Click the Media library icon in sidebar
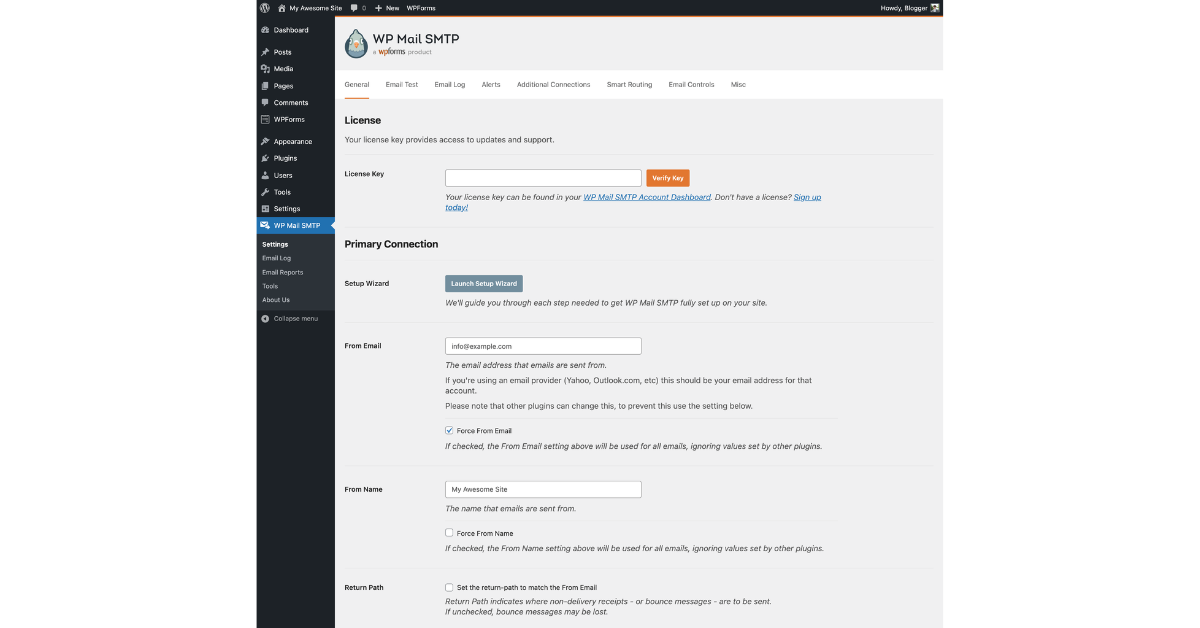 (x=265, y=68)
